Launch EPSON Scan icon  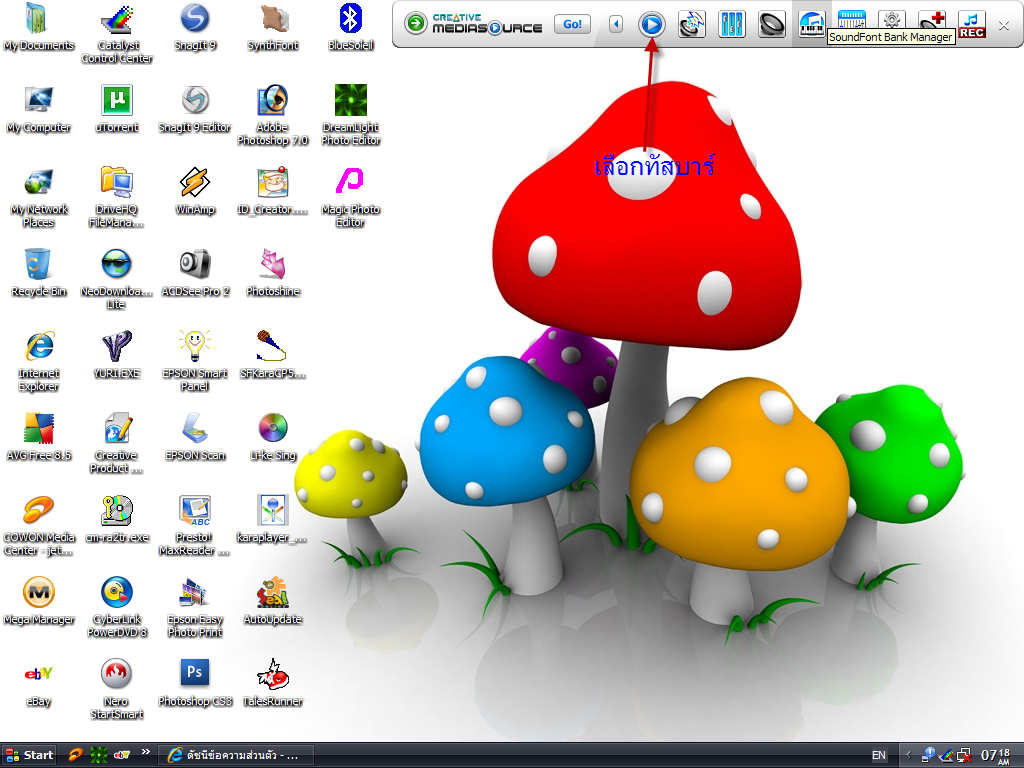pyautogui.click(x=195, y=437)
